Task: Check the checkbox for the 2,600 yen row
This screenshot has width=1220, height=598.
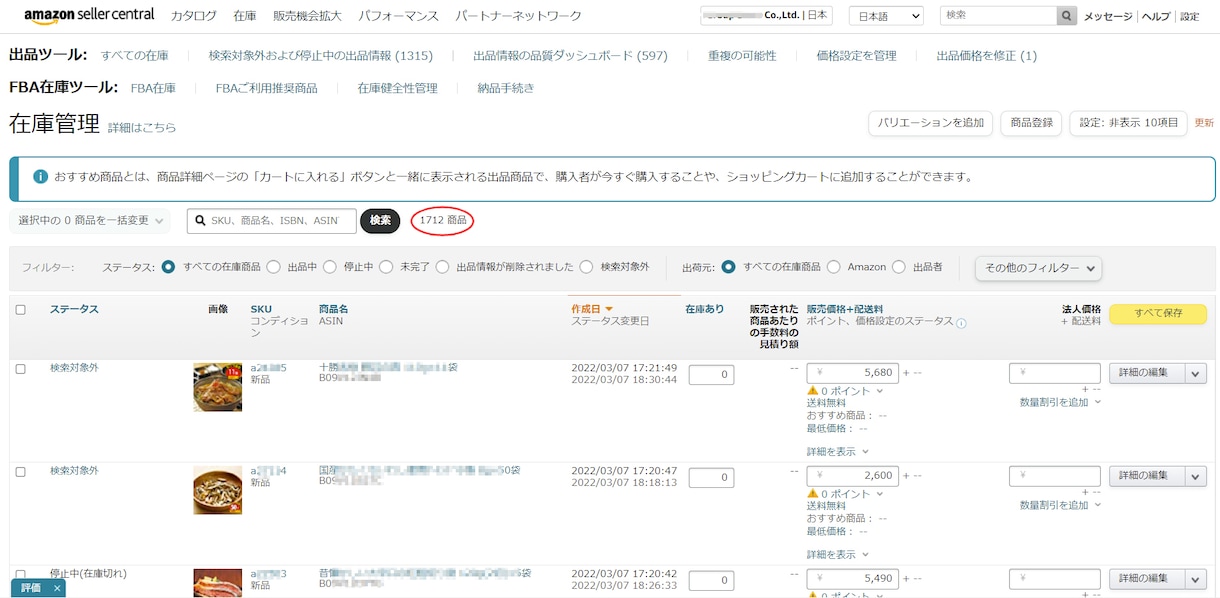Action: [x=20, y=472]
